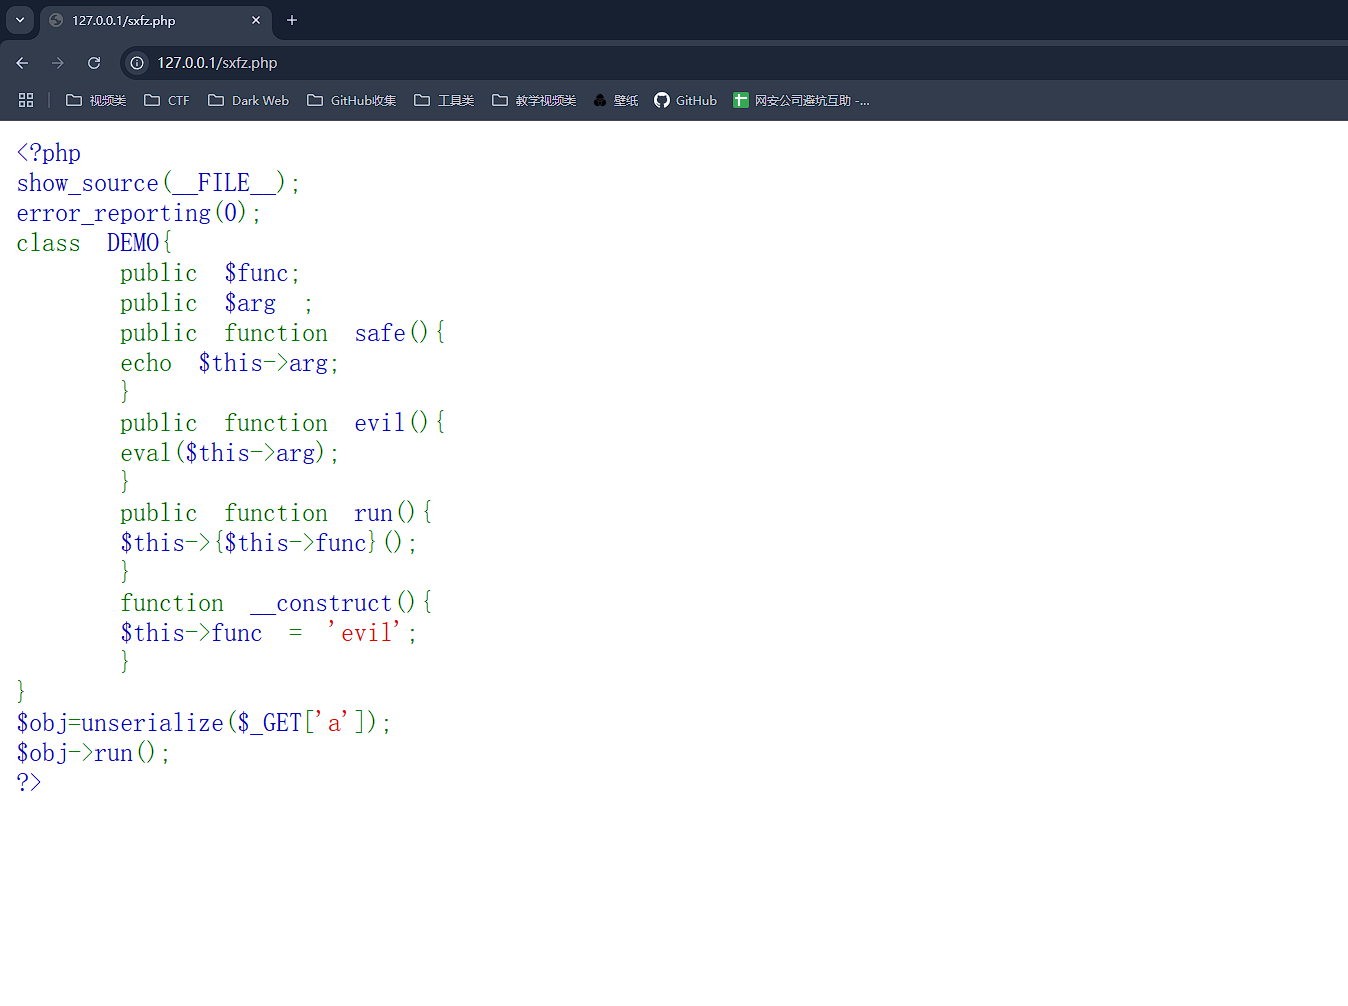Close the 127.0.0.1/sxfz.php tab
This screenshot has height=1006, width=1348.
(x=256, y=20)
